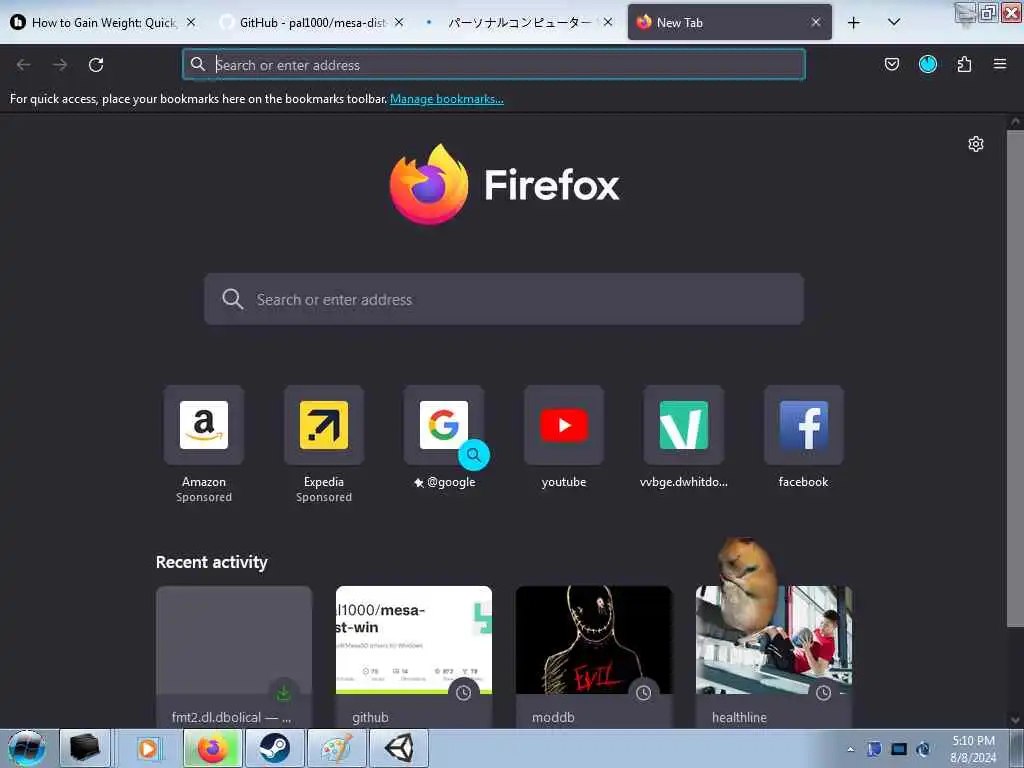Viewport: 1024px width, 768px height.
Task: Open Unity from the taskbar
Action: [x=399, y=748]
